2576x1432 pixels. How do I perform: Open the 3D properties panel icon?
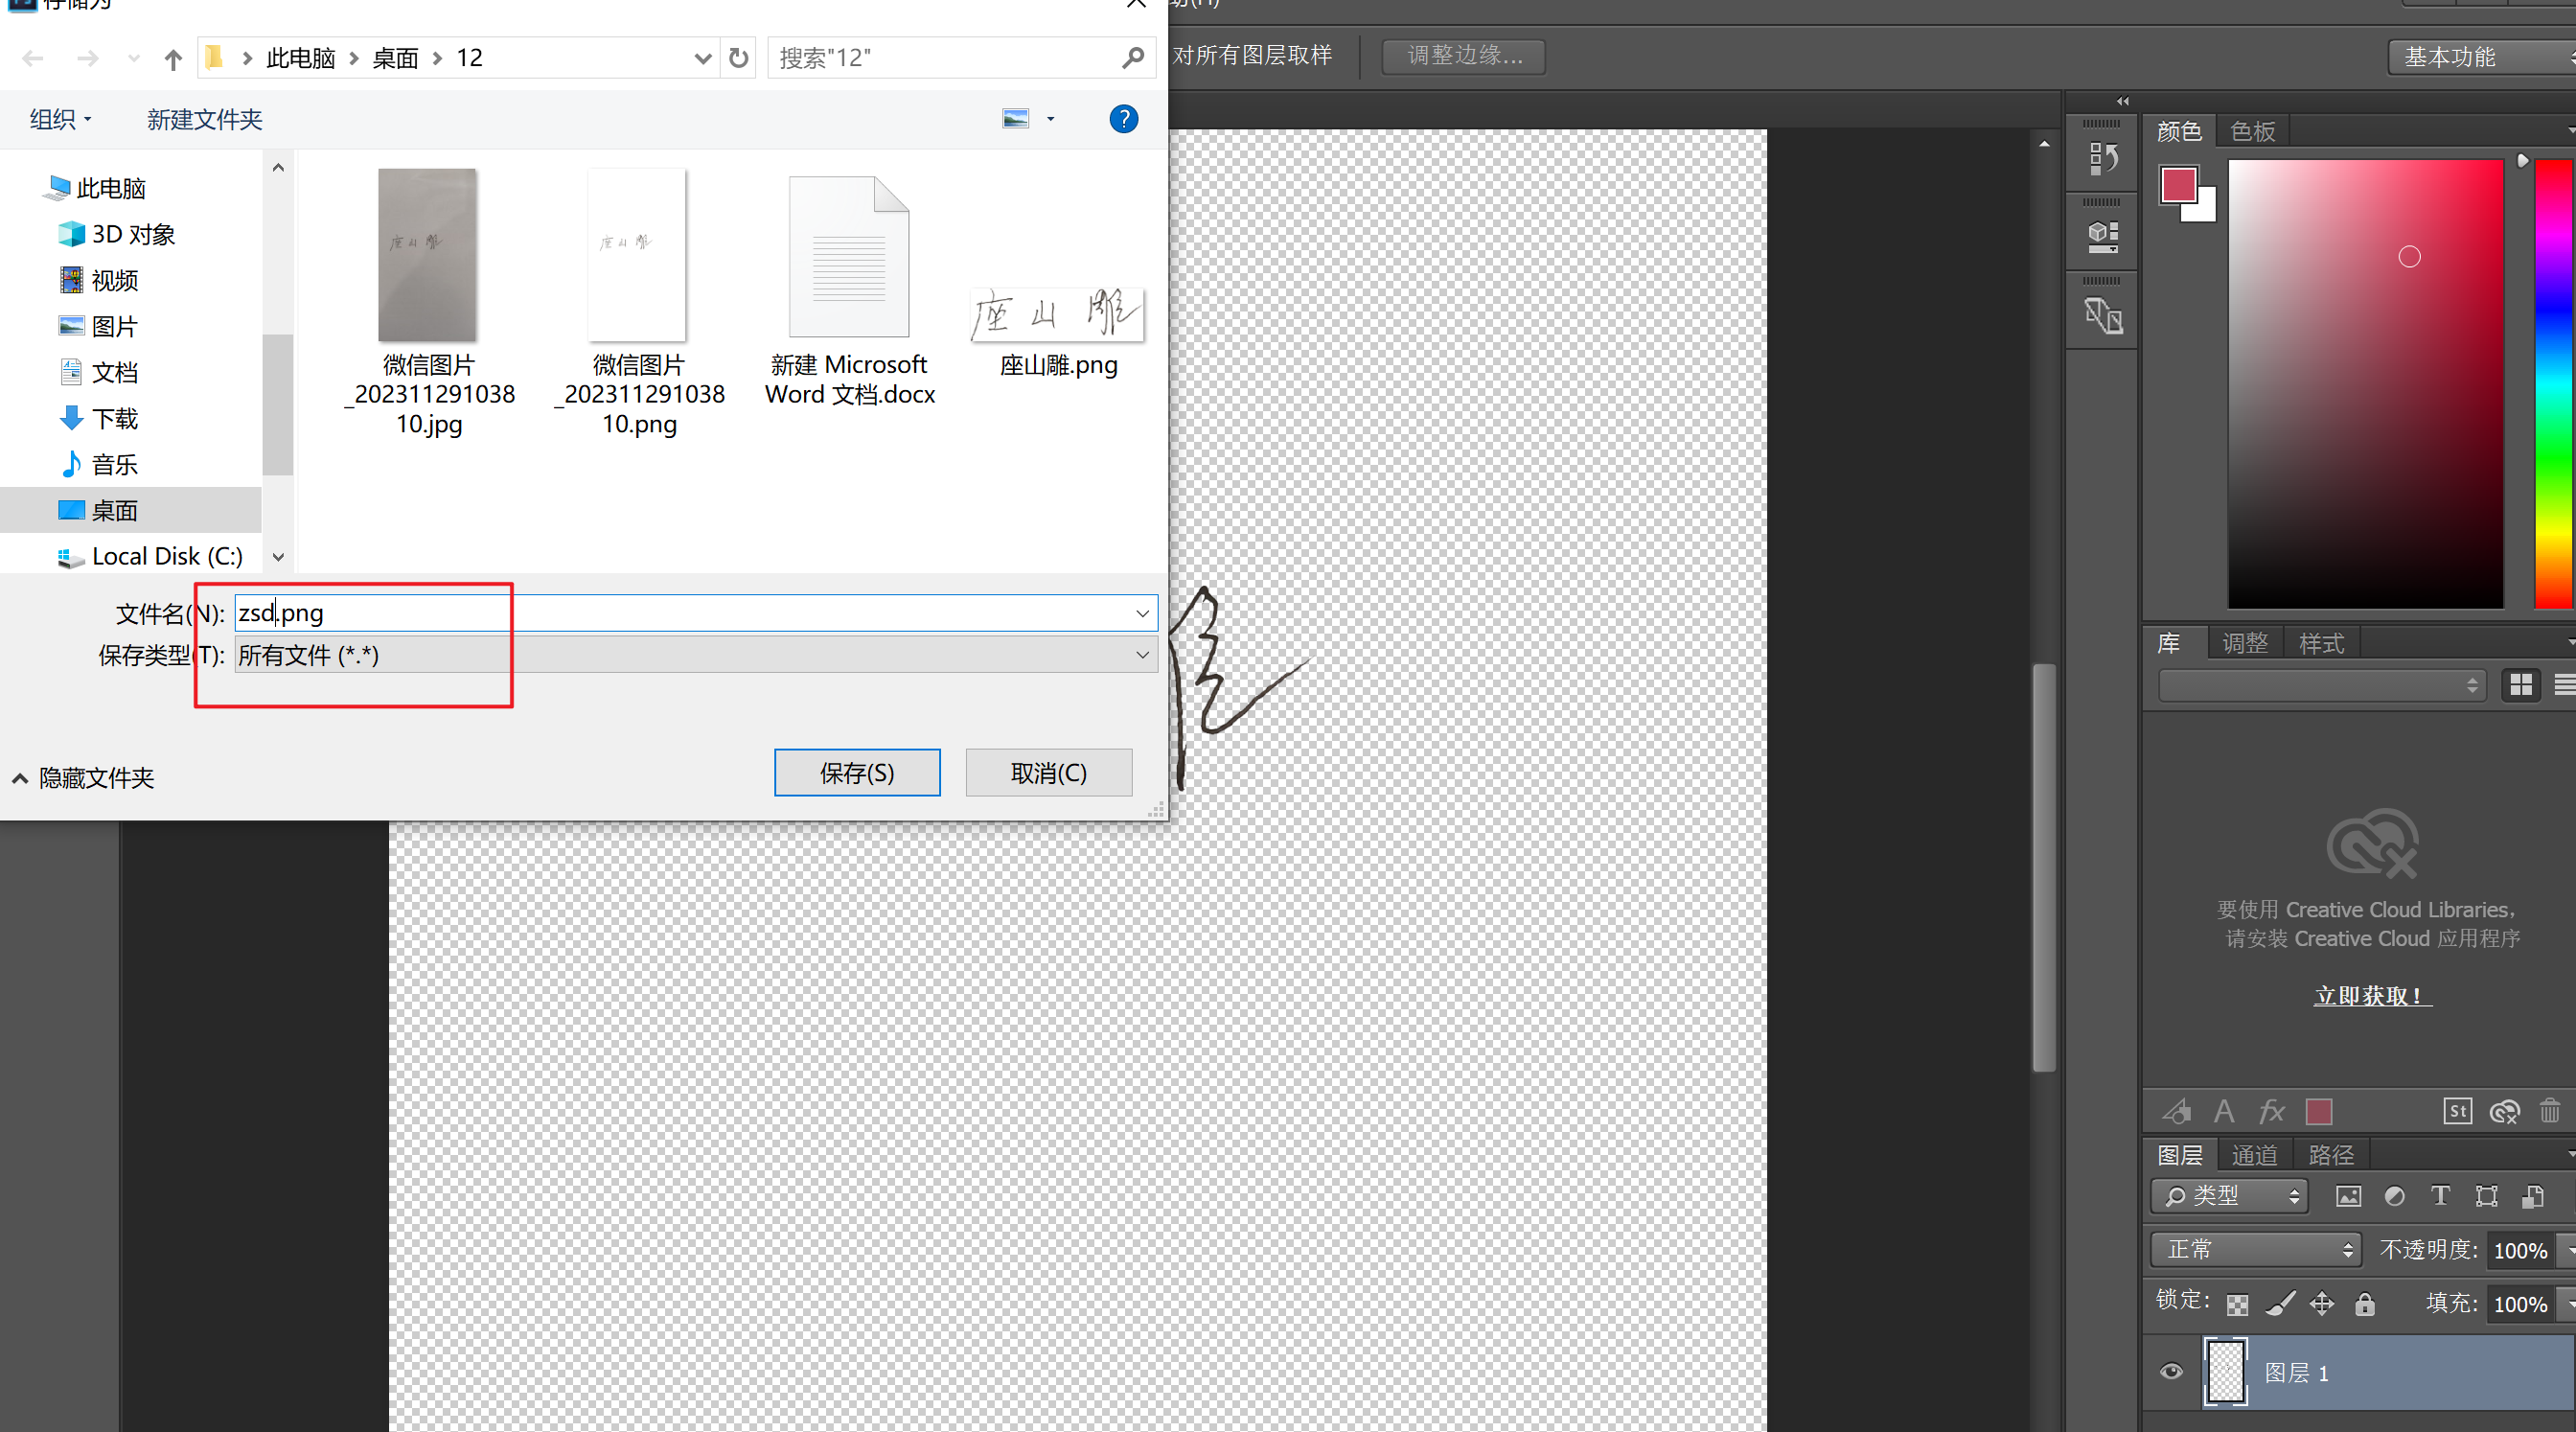coord(2103,237)
